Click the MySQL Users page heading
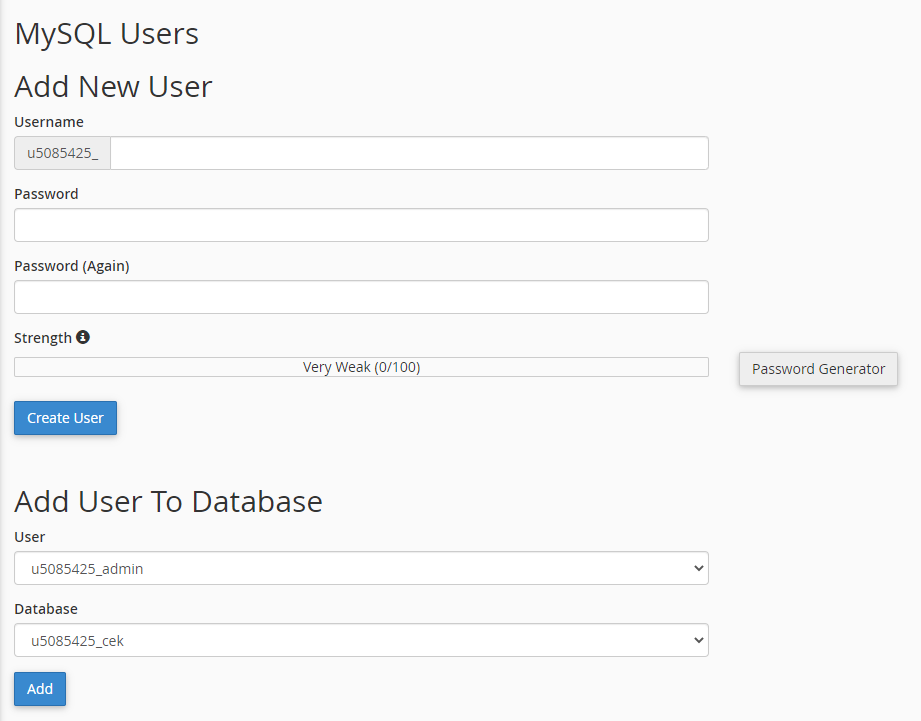The height and width of the screenshot is (721, 921). coord(106,34)
